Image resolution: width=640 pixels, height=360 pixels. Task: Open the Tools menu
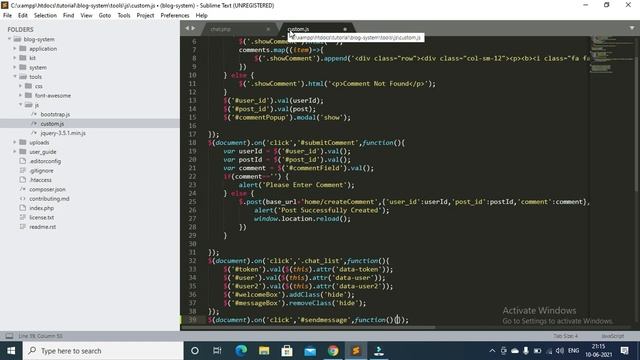(x=124, y=15)
